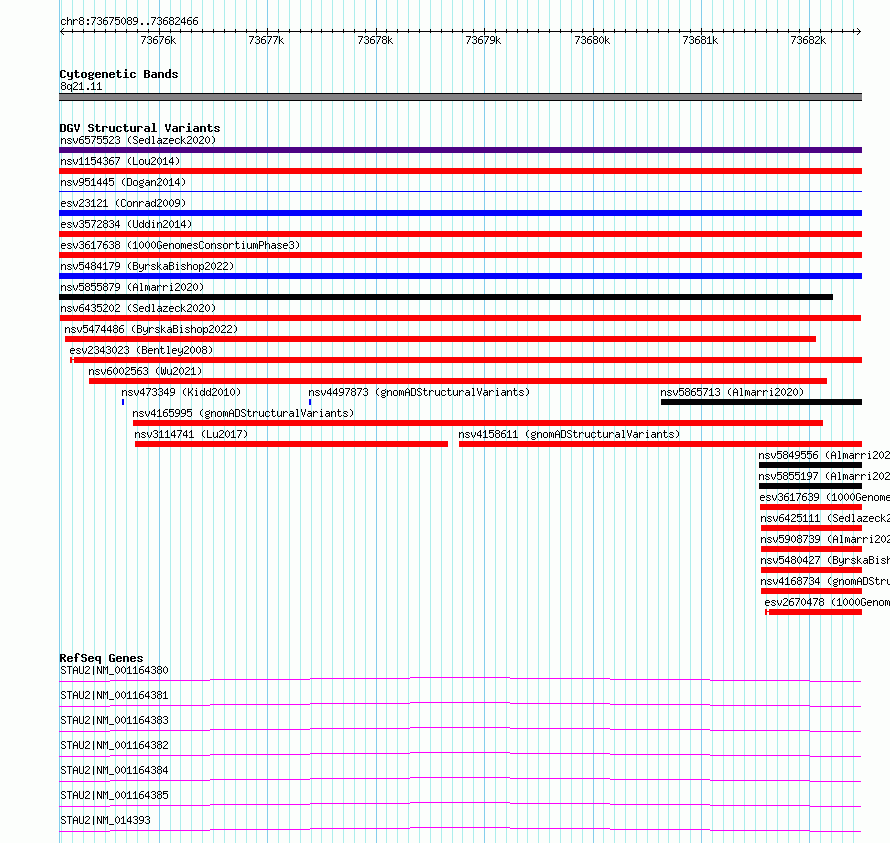The image size is (890, 843).
Task: Open STAU2|NM_014393 transcript
Action: [105, 820]
